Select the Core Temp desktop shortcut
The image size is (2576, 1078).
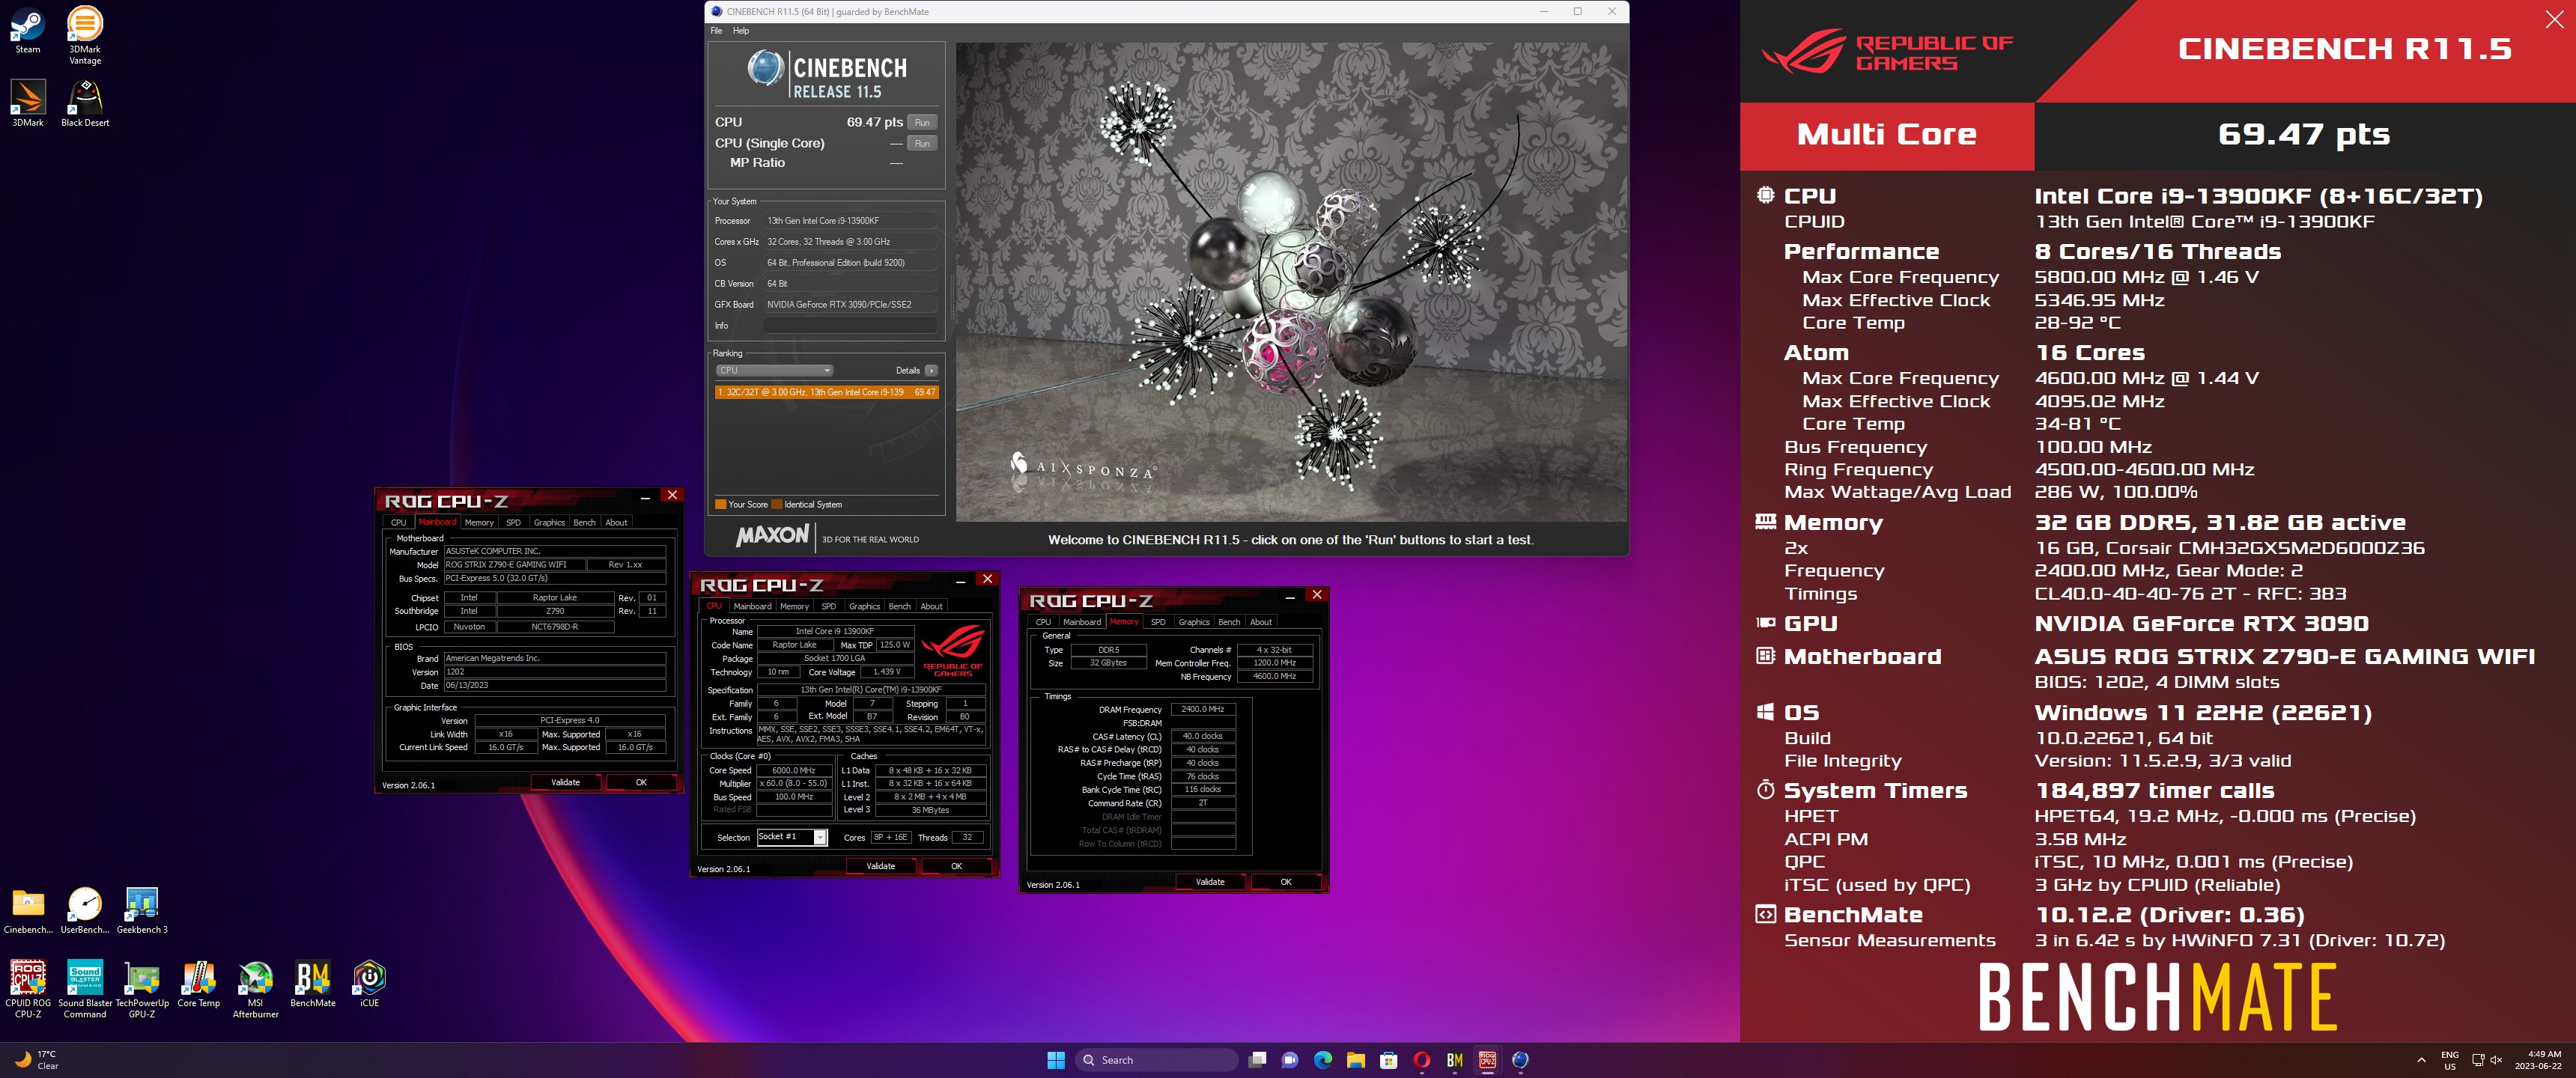199,985
